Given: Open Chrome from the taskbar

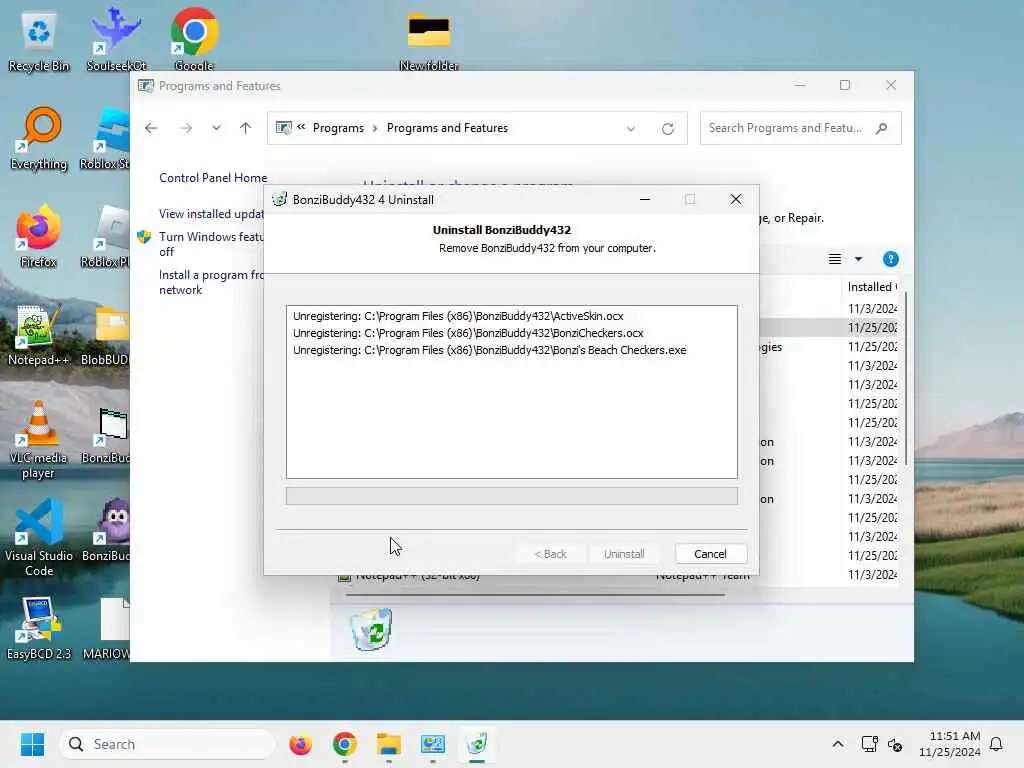Looking at the screenshot, I should [x=345, y=744].
